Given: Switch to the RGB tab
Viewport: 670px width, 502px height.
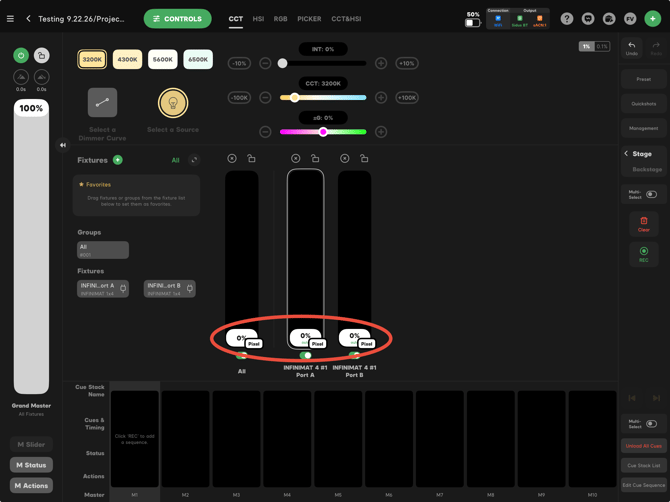Looking at the screenshot, I should (x=280, y=19).
